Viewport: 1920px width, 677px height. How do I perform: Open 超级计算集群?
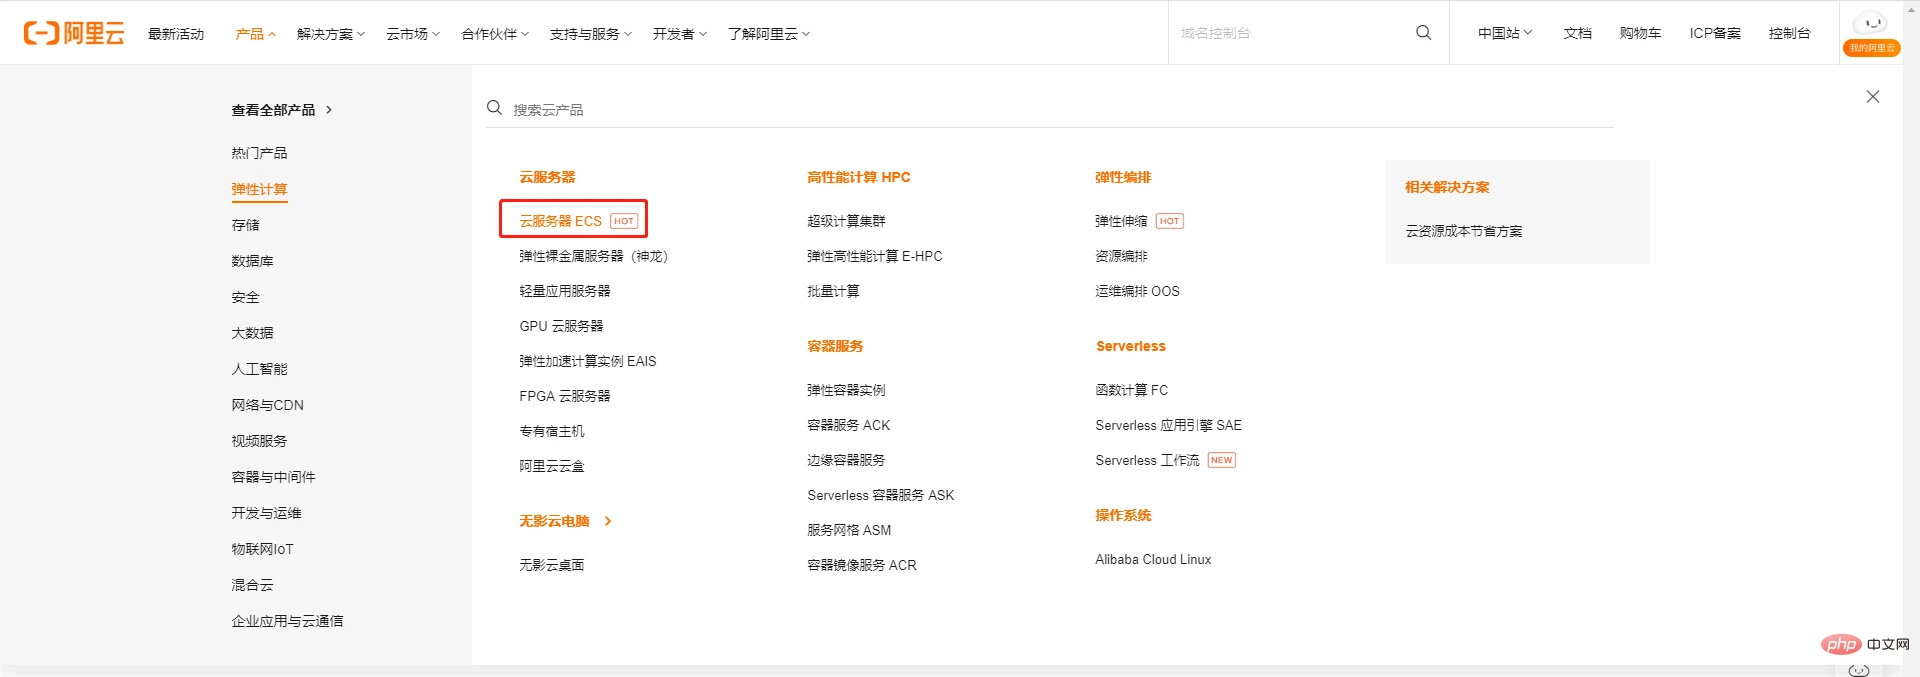tap(846, 221)
